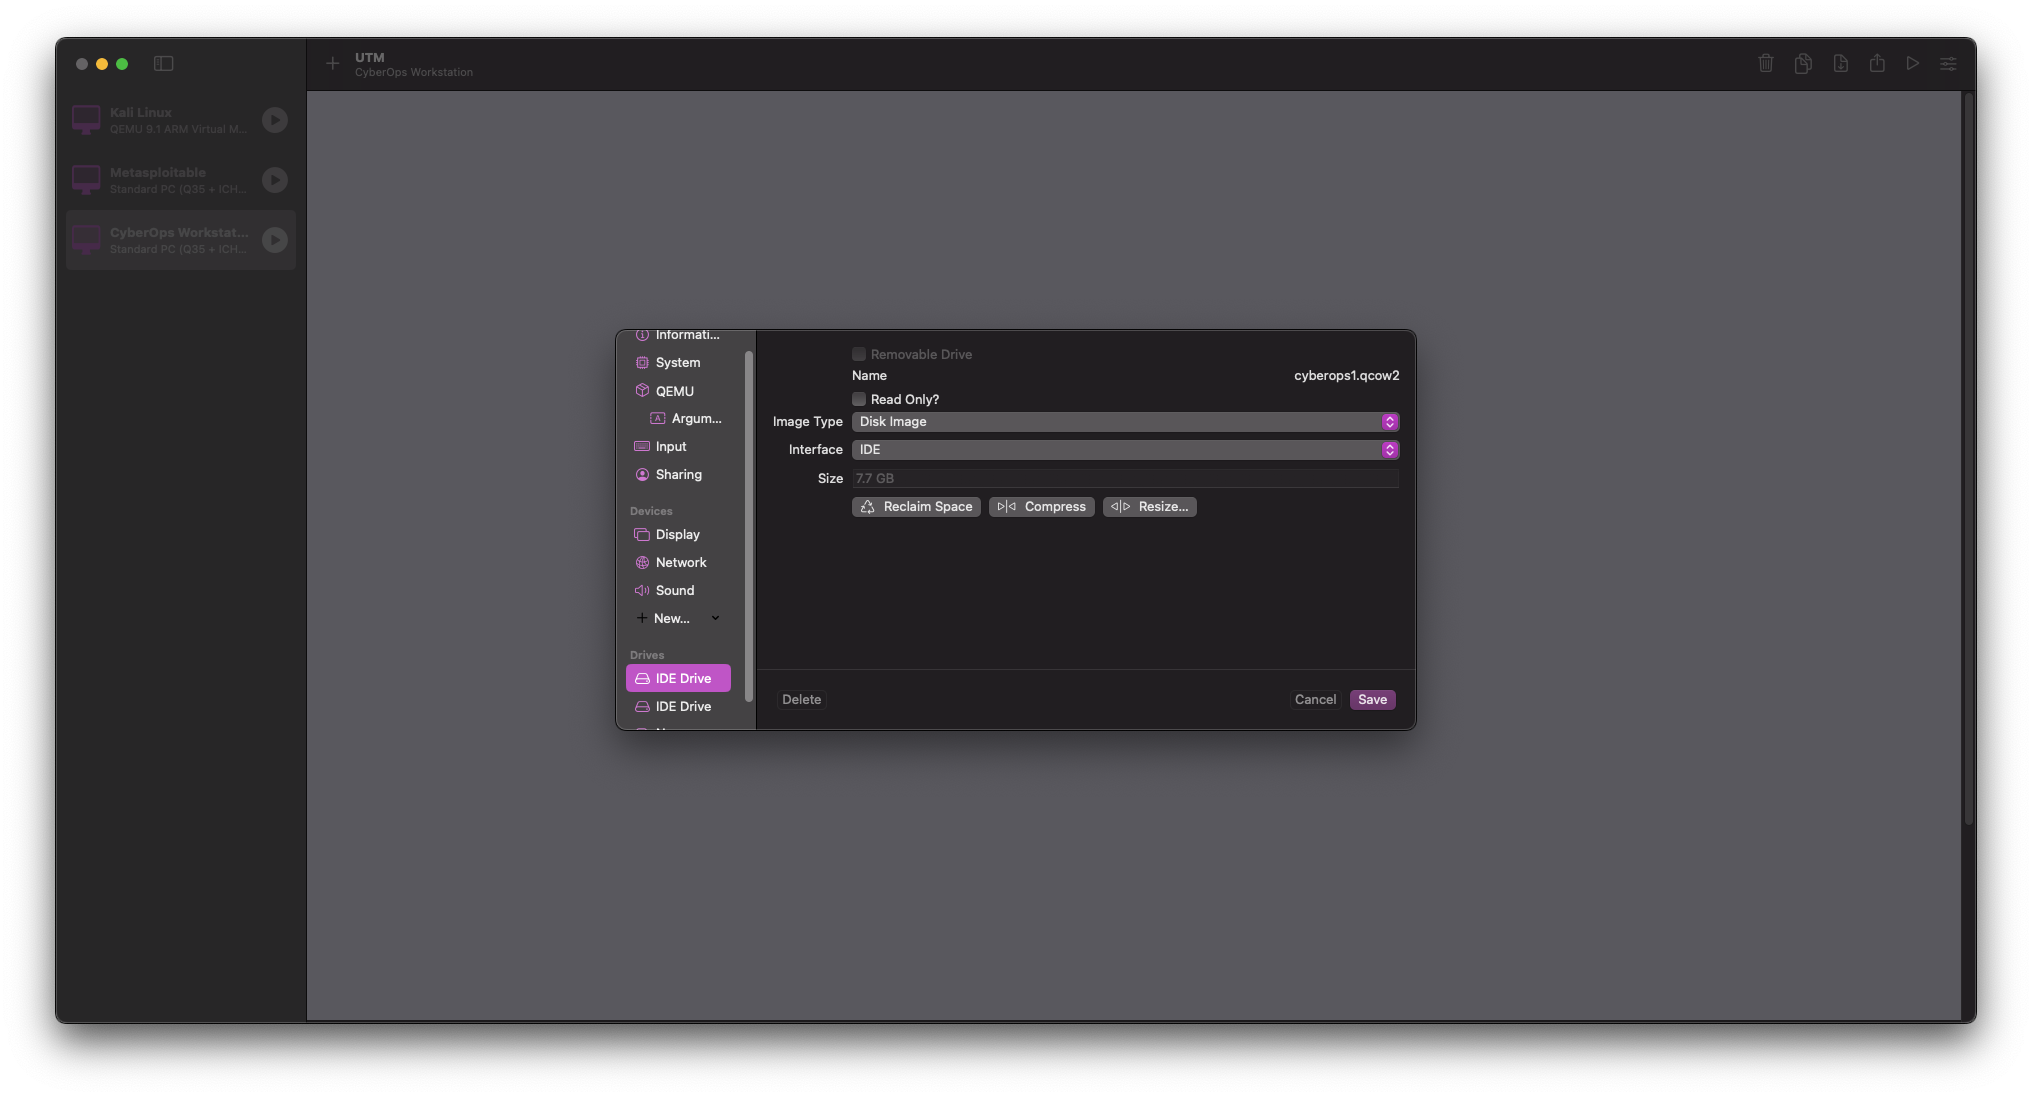Click the Reclaim Space button
The width and height of the screenshot is (2032, 1097).
click(916, 507)
